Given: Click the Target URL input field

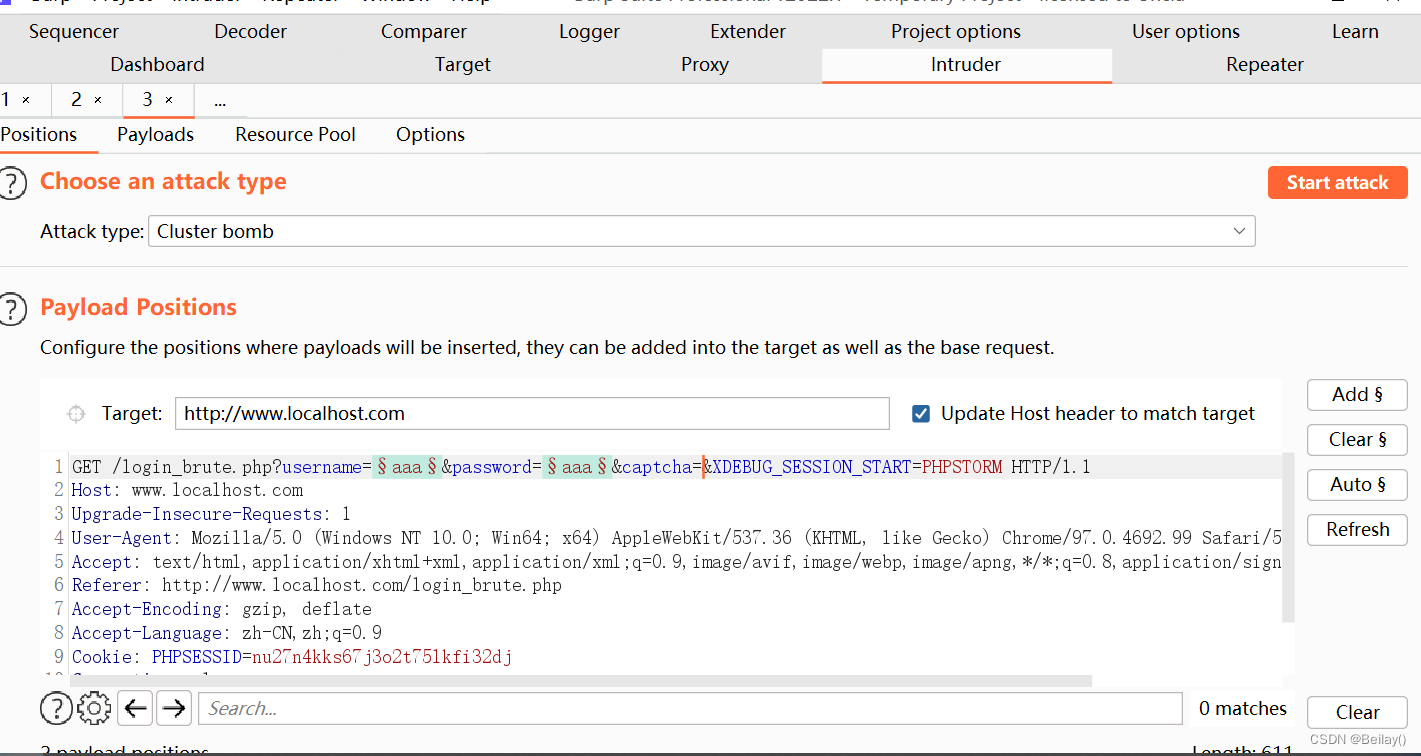Looking at the screenshot, I should [x=532, y=413].
